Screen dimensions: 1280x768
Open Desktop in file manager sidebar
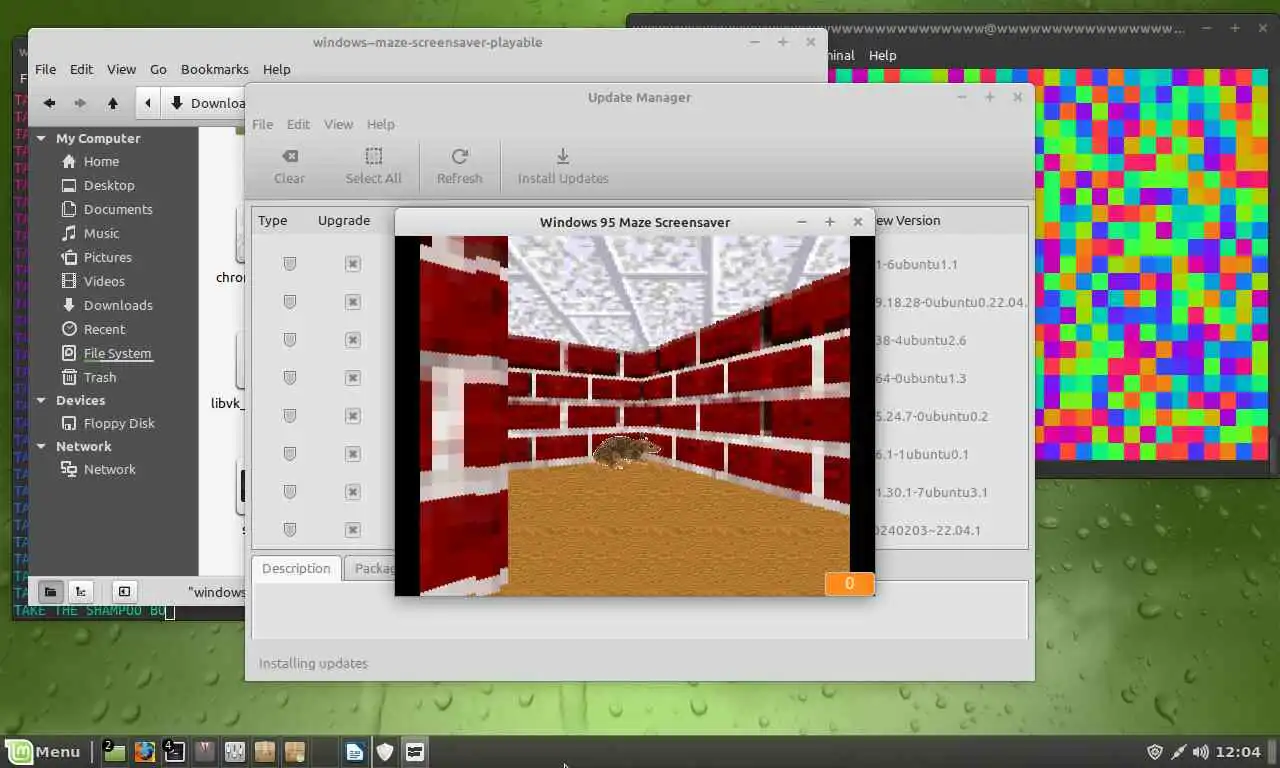point(109,185)
